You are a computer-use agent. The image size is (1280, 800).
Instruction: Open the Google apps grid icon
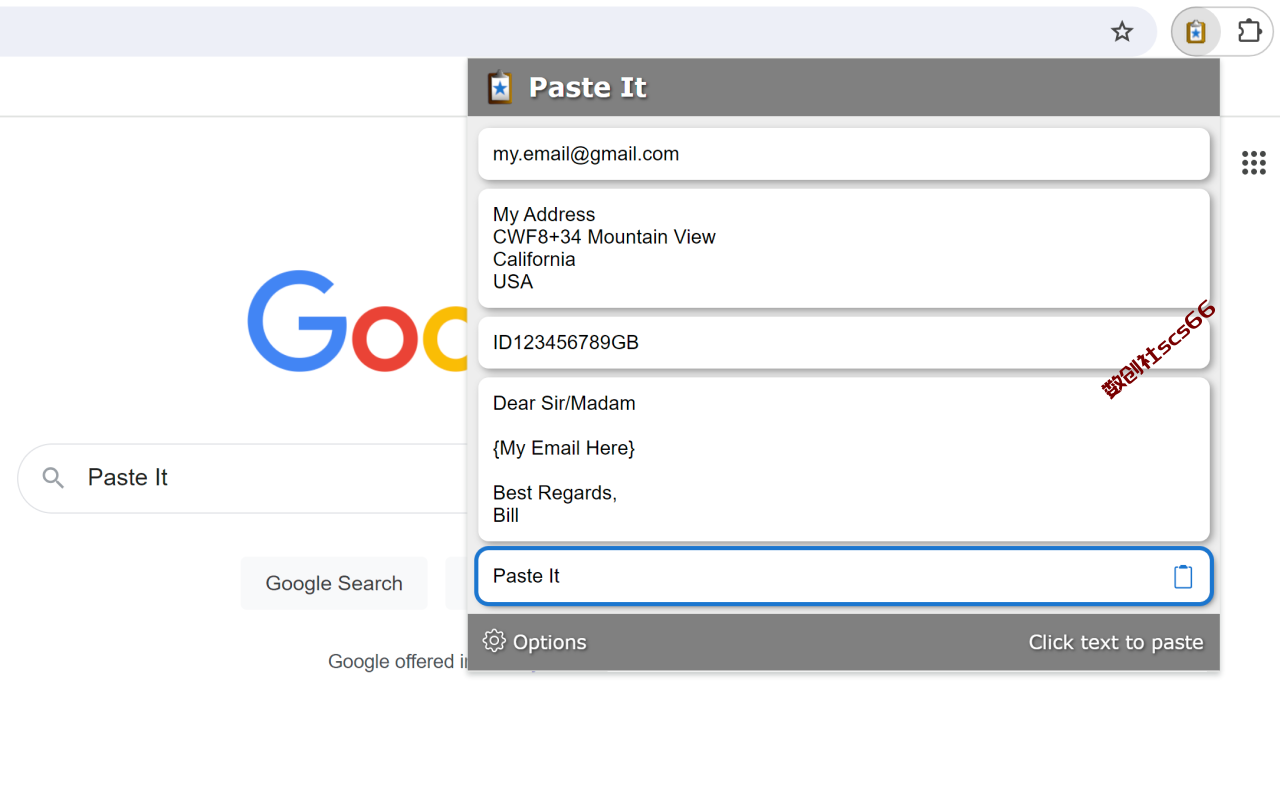1254,163
